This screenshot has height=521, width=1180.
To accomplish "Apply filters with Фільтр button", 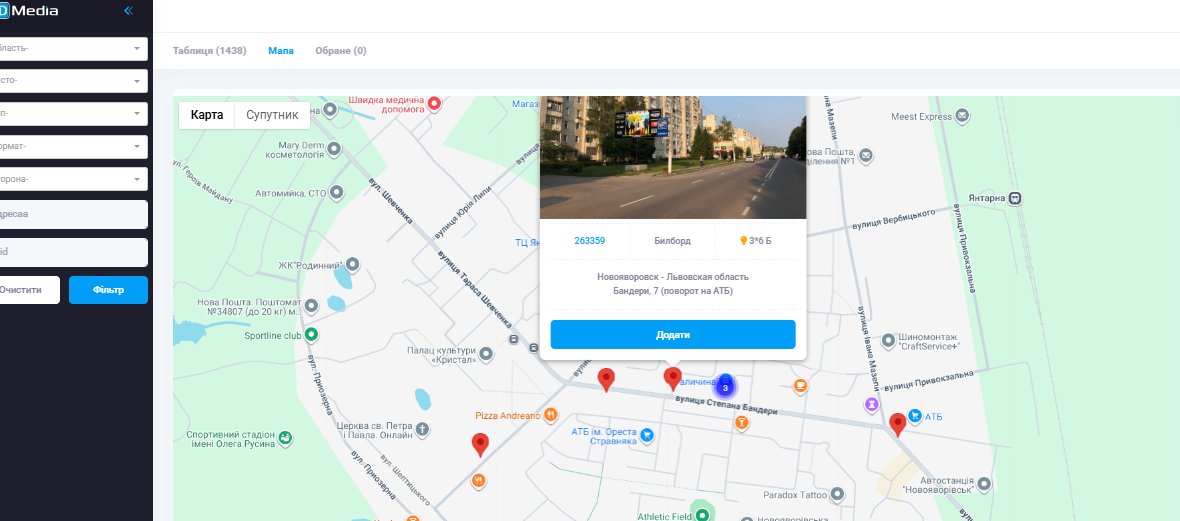I will 108,290.
